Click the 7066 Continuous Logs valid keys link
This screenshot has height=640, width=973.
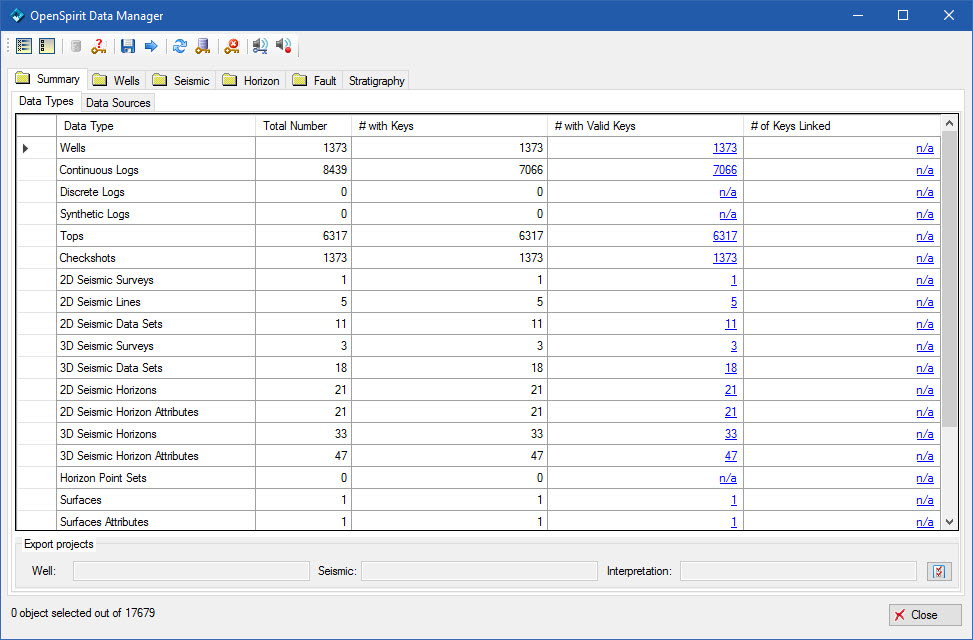click(724, 170)
